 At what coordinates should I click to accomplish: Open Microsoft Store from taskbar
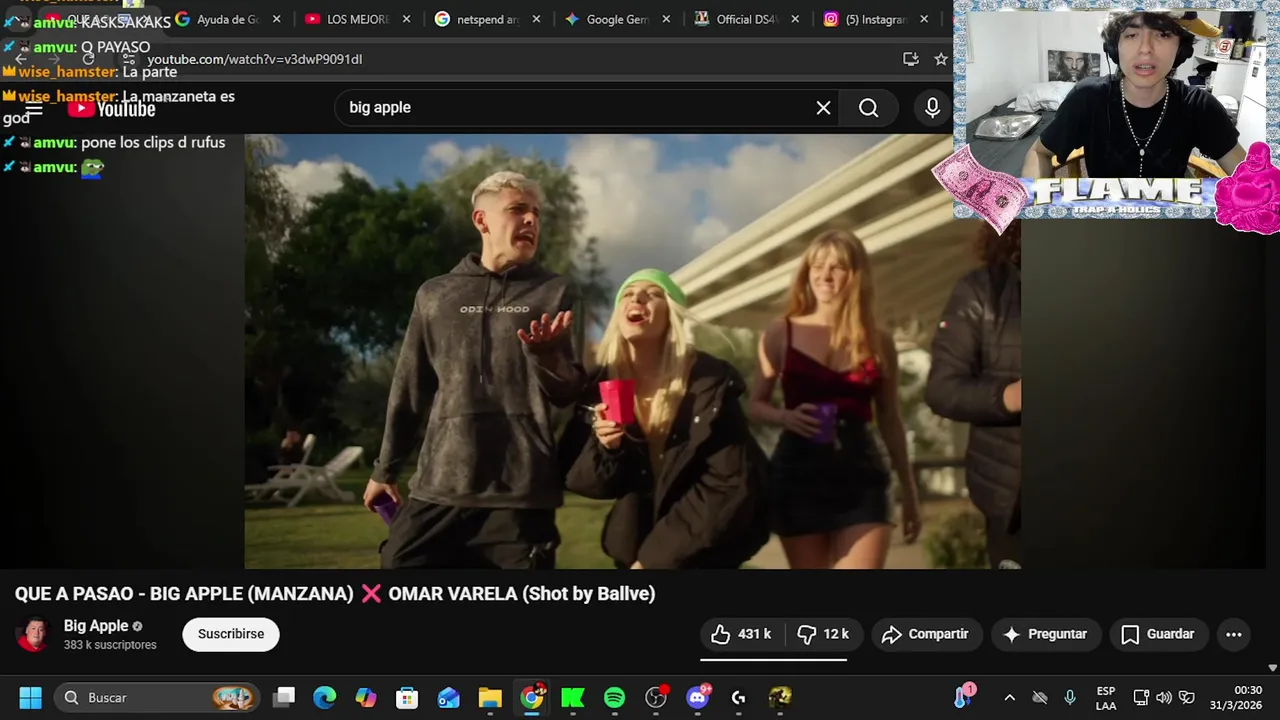click(x=407, y=698)
